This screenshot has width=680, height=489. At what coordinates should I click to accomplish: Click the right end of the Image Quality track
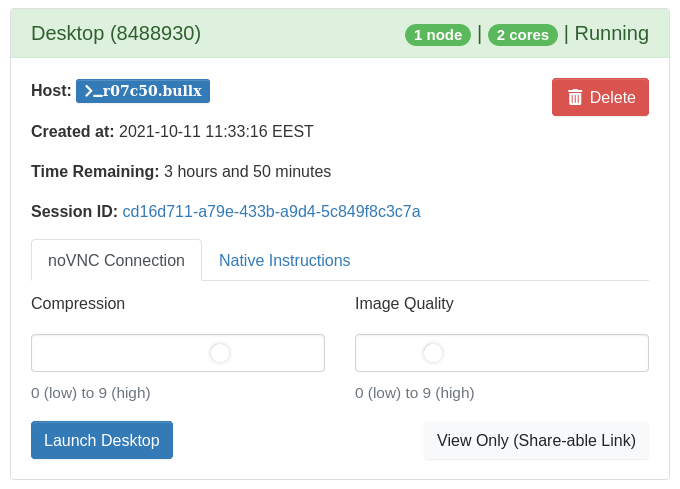tap(640, 353)
